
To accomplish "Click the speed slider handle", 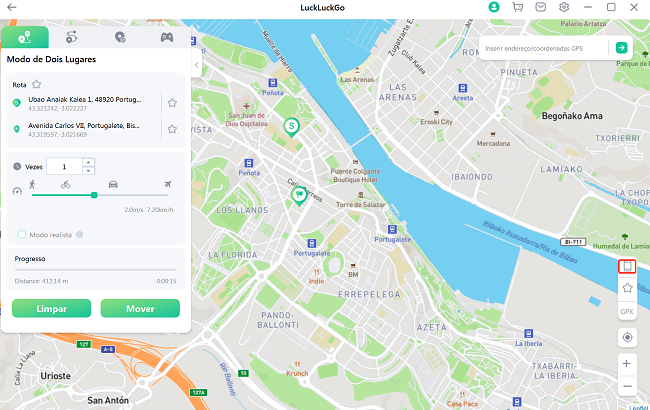I will click(94, 195).
